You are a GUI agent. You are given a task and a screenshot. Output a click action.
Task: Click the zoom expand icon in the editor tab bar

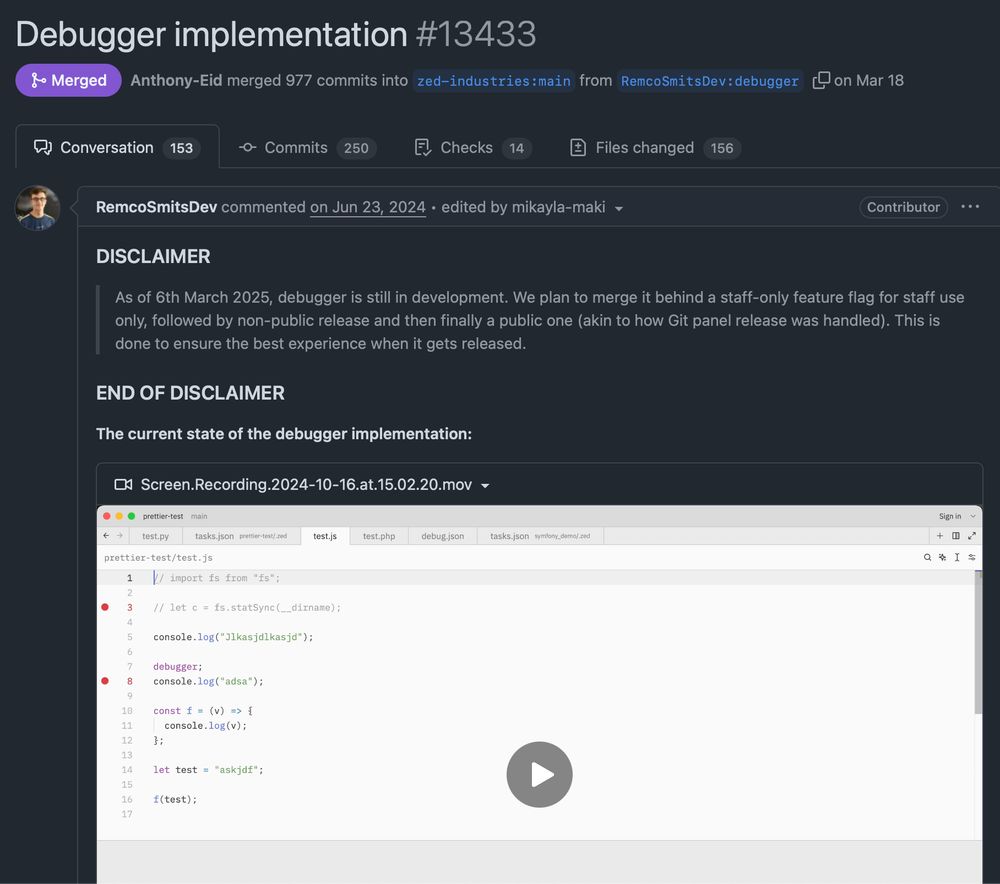[x=971, y=536]
